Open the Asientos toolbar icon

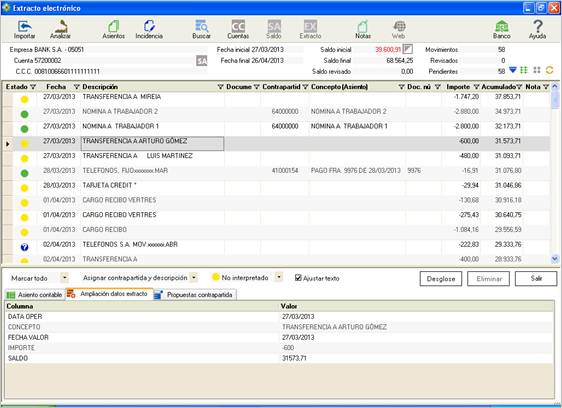pos(114,29)
